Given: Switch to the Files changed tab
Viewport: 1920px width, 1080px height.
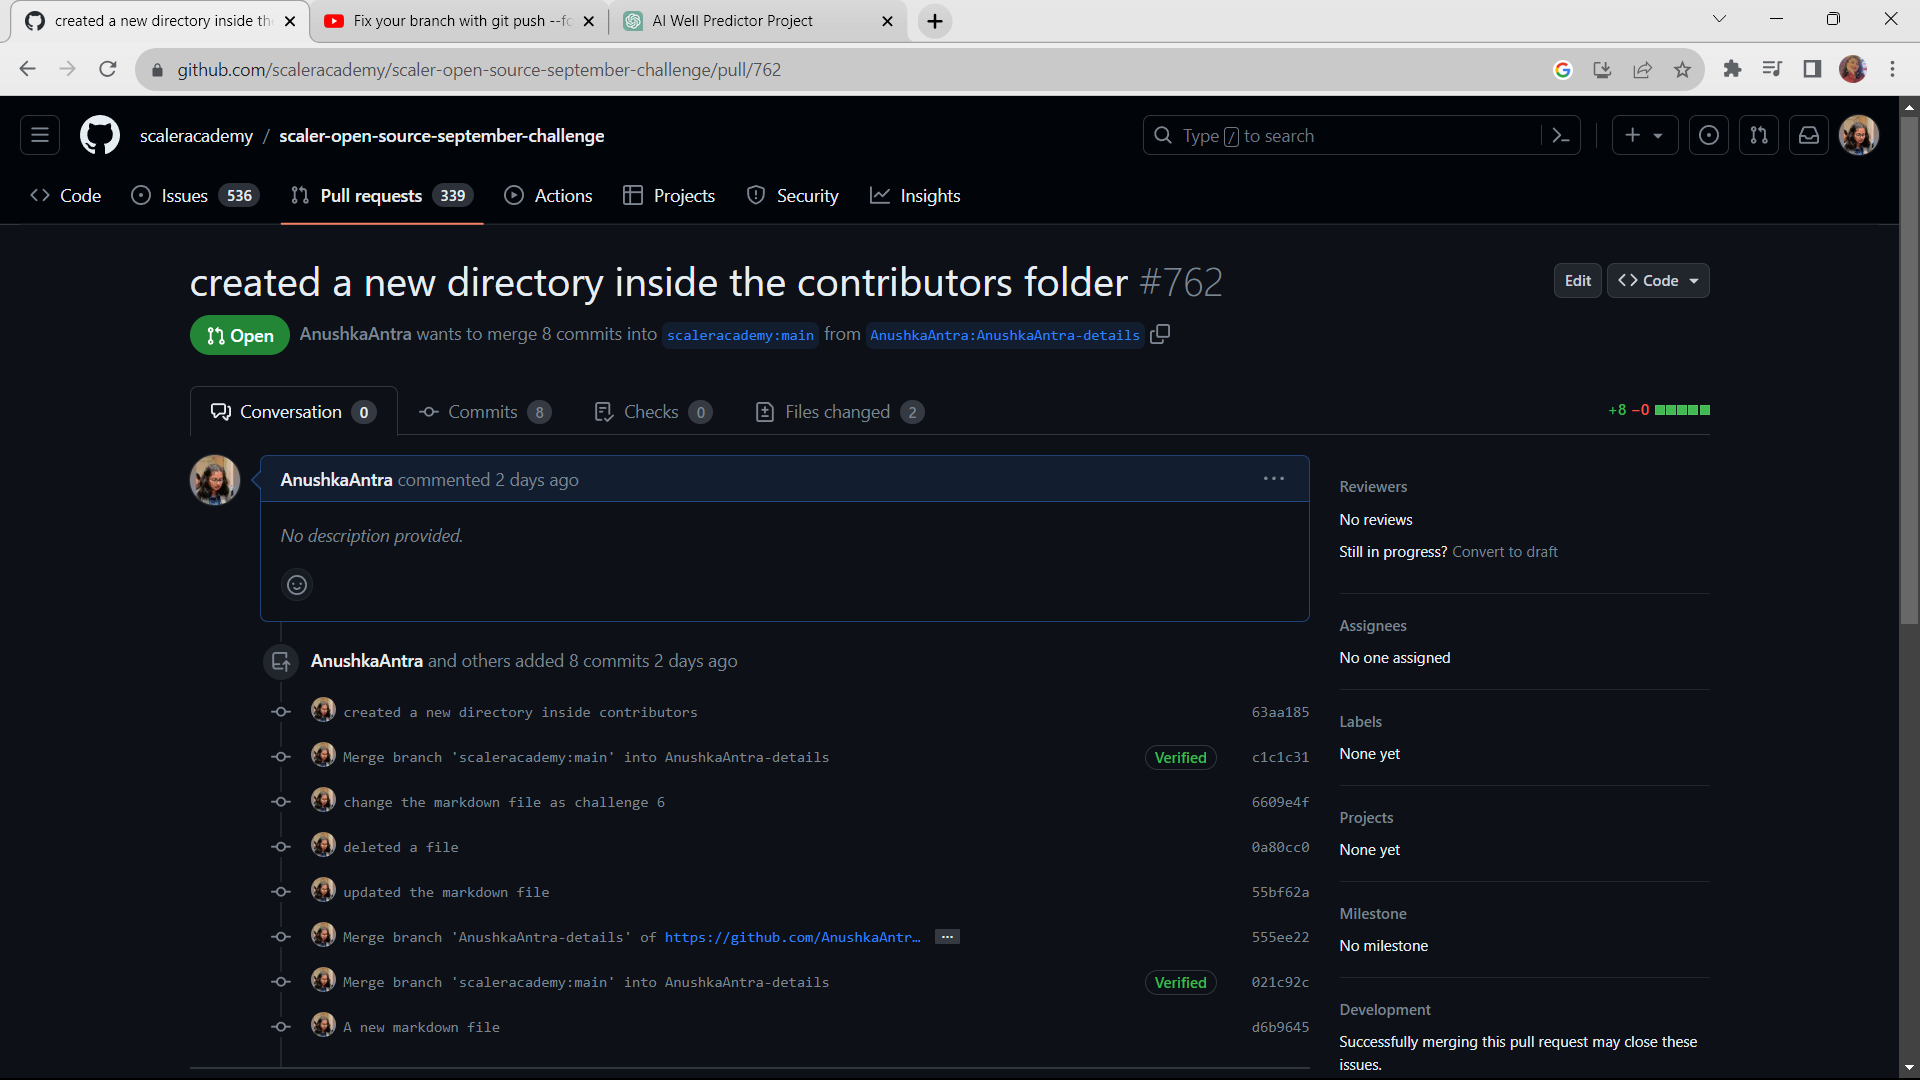Looking at the screenshot, I should [x=838, y=411].
